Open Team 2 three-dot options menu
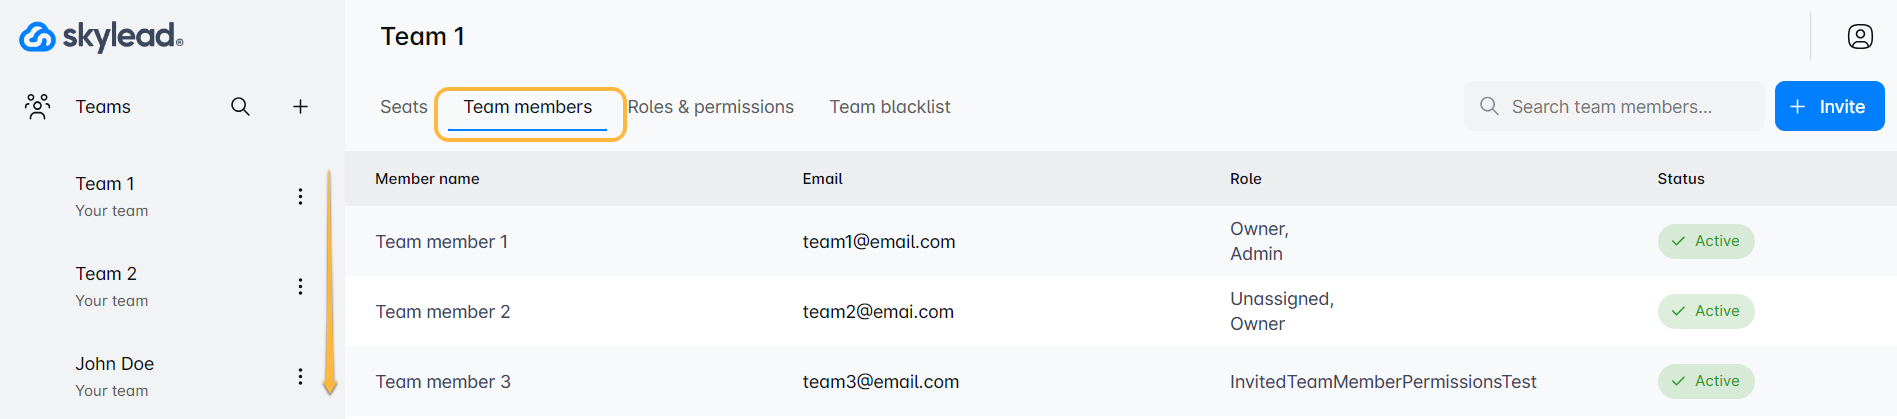1897x419 pixels. pos(300,287)
